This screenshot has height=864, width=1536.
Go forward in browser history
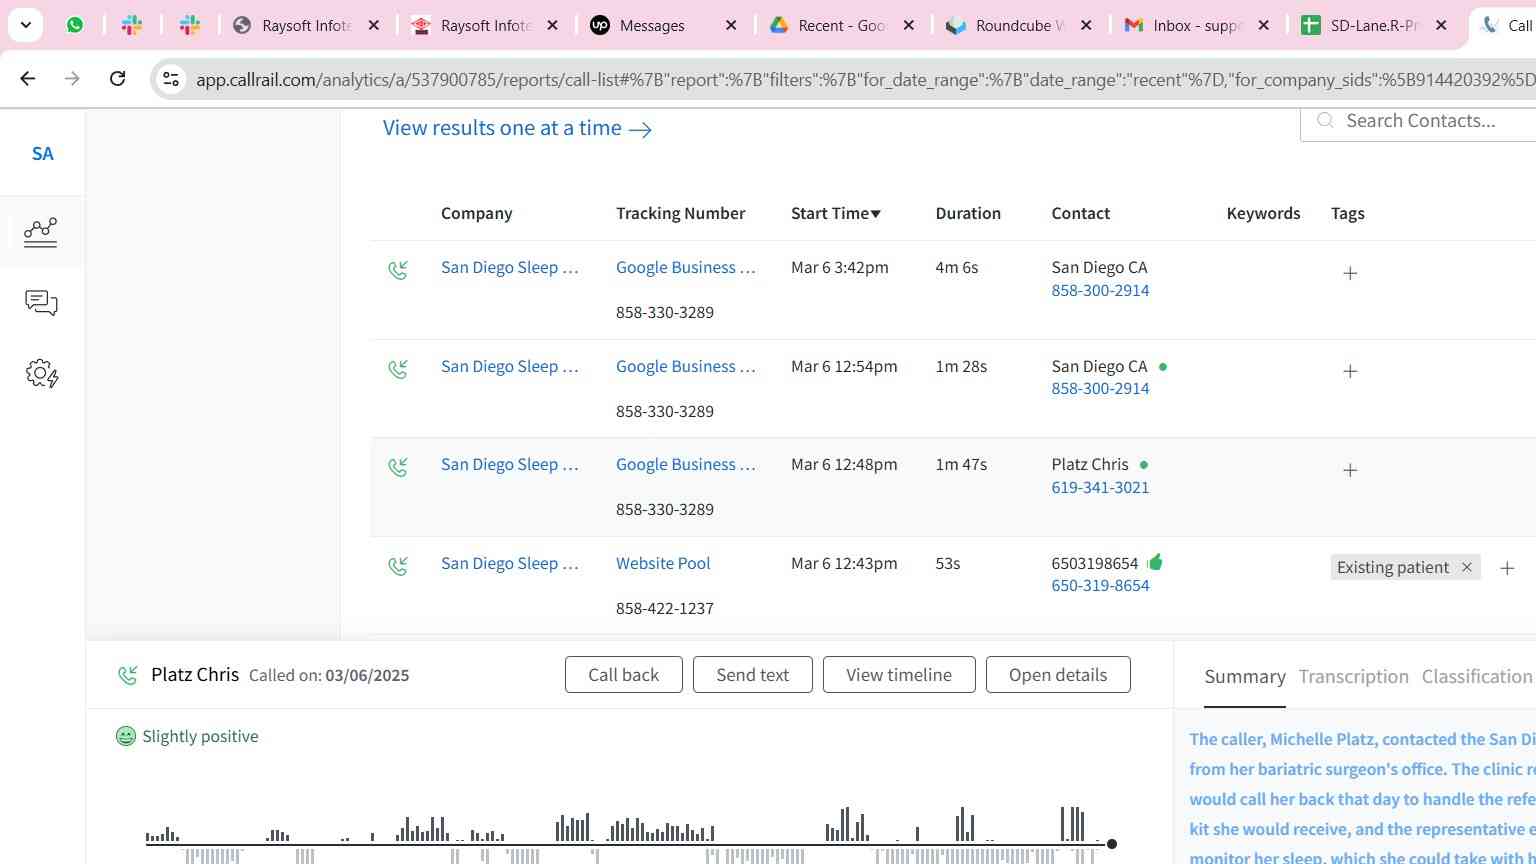72,78
